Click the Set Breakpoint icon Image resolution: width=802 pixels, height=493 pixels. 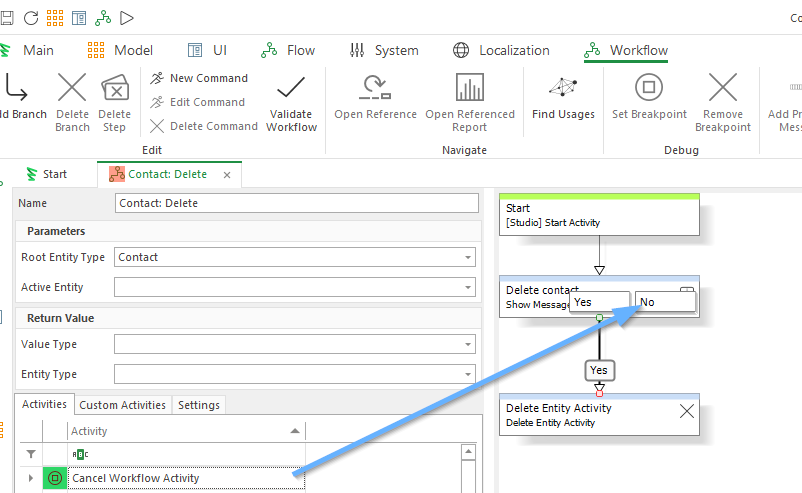coord(649,87)
